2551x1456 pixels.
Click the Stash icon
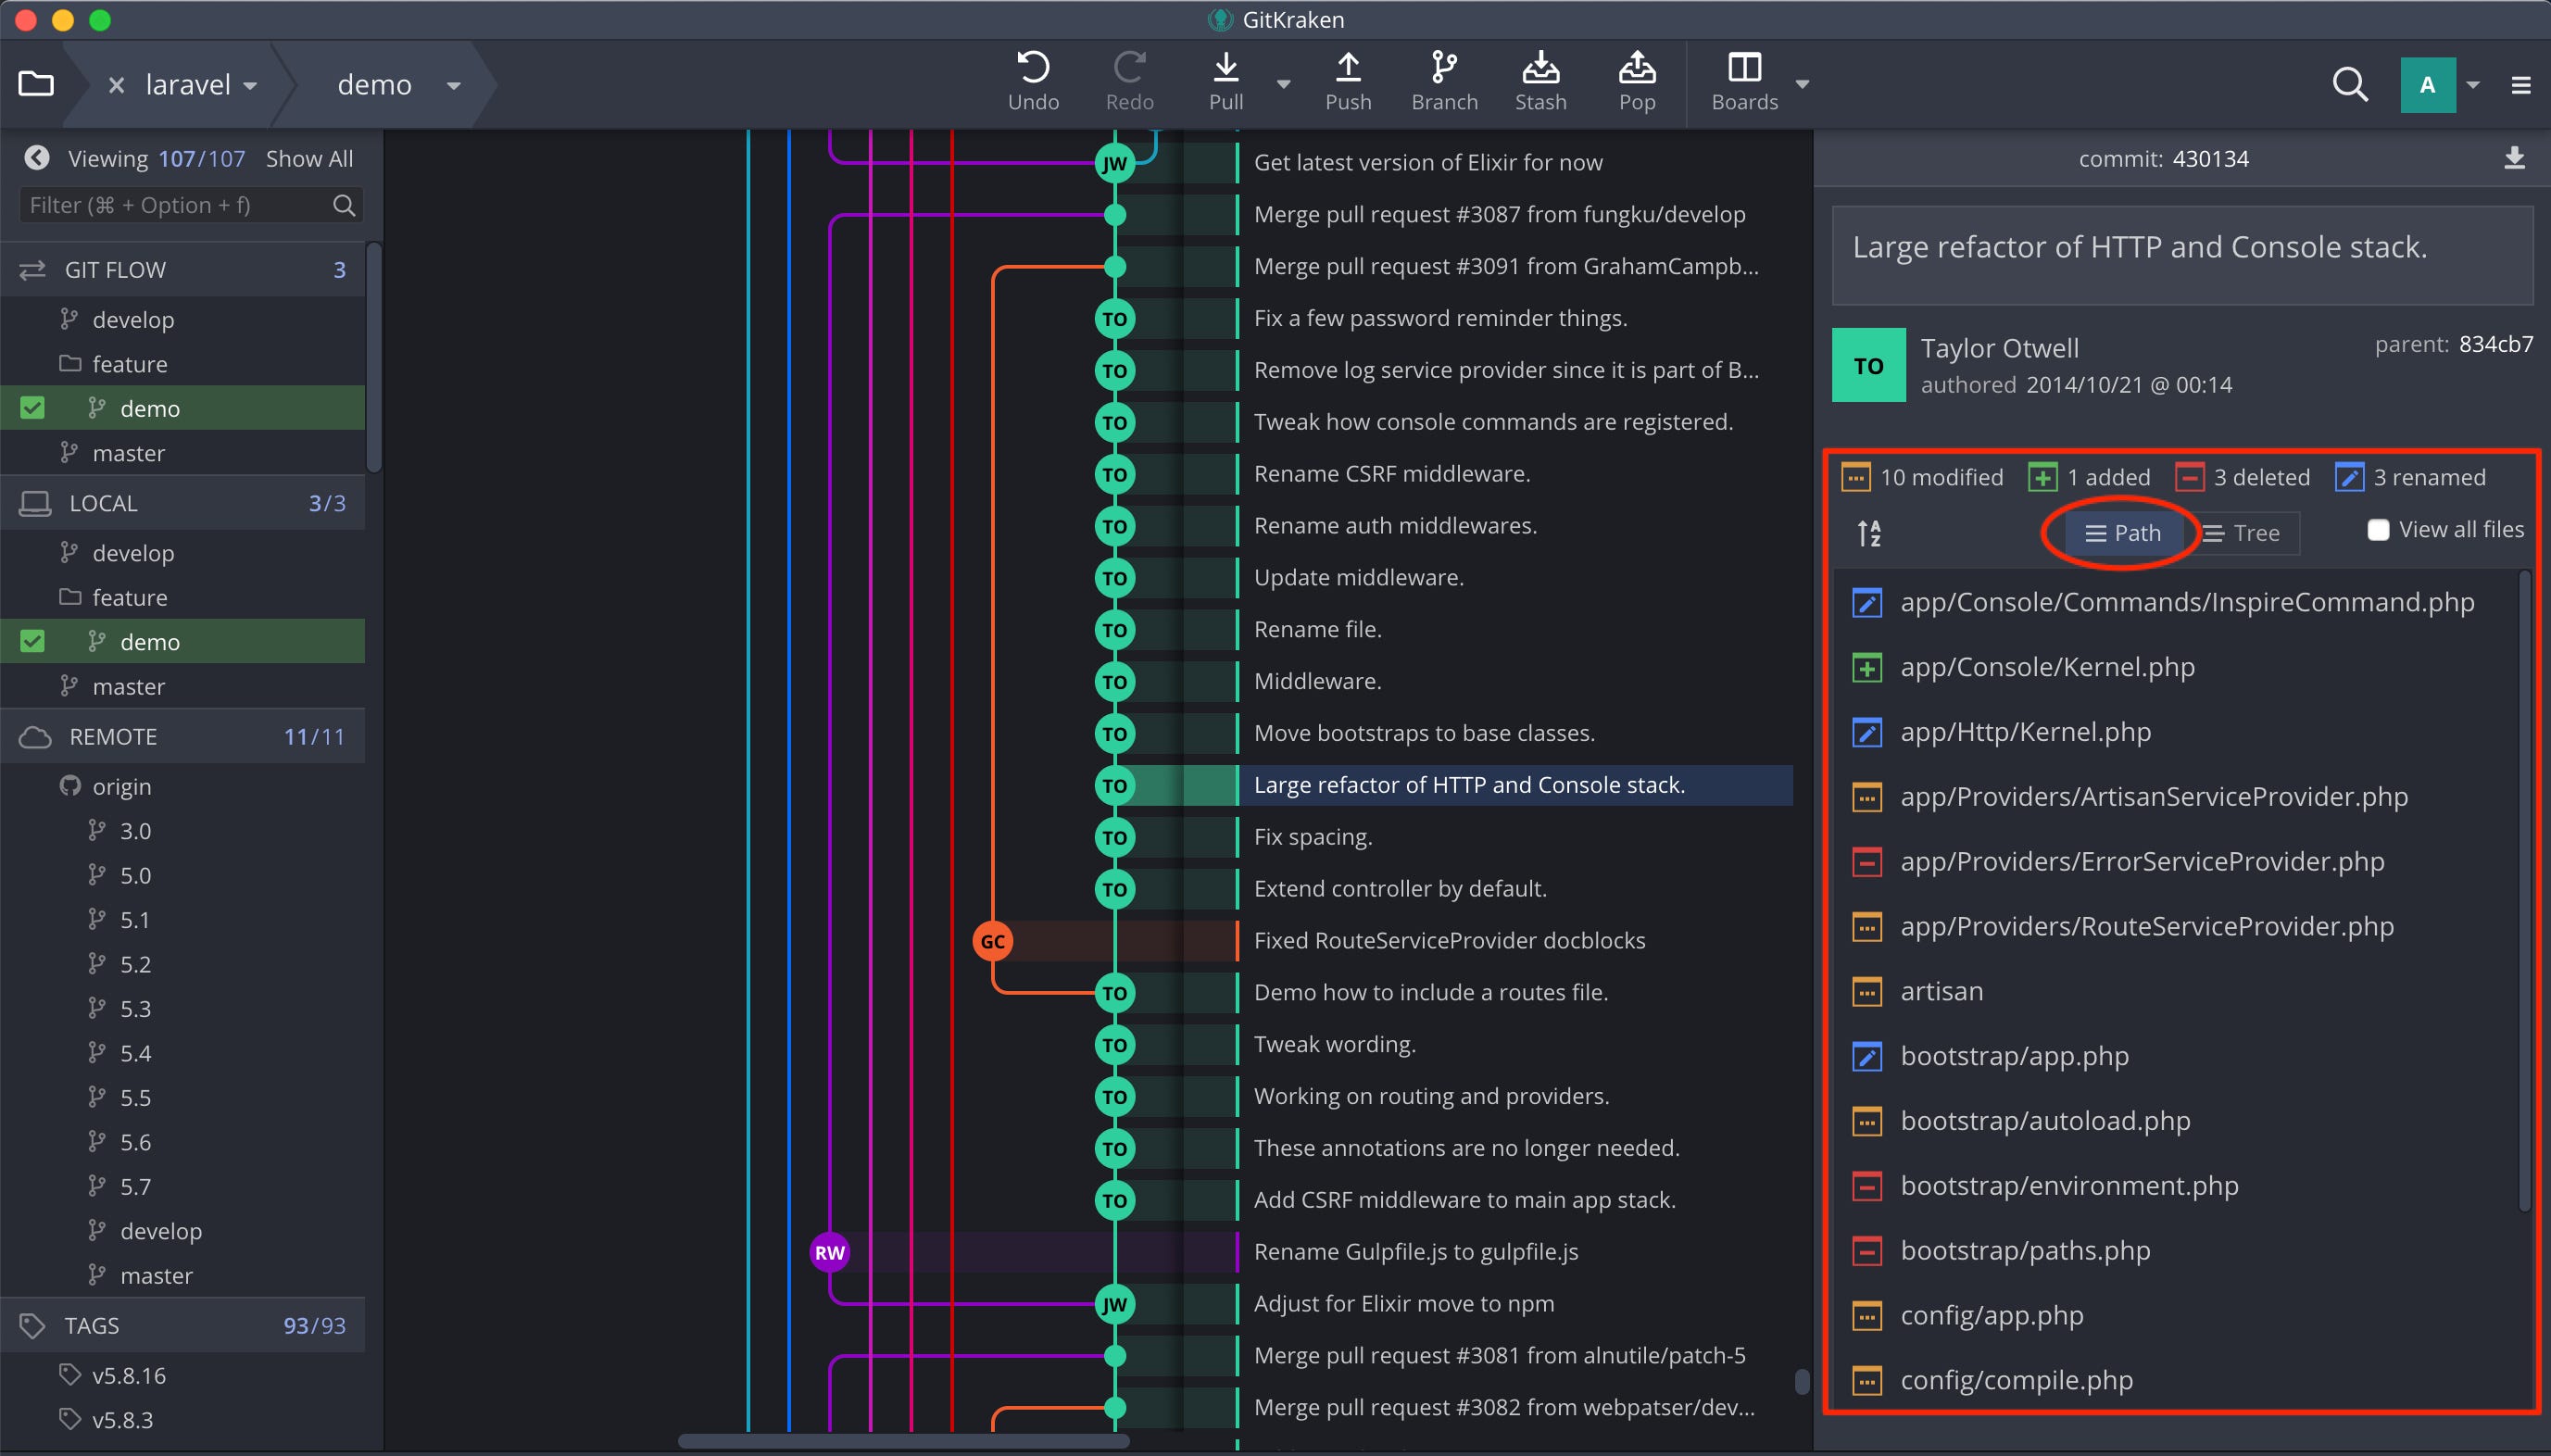pos(1540,68)
